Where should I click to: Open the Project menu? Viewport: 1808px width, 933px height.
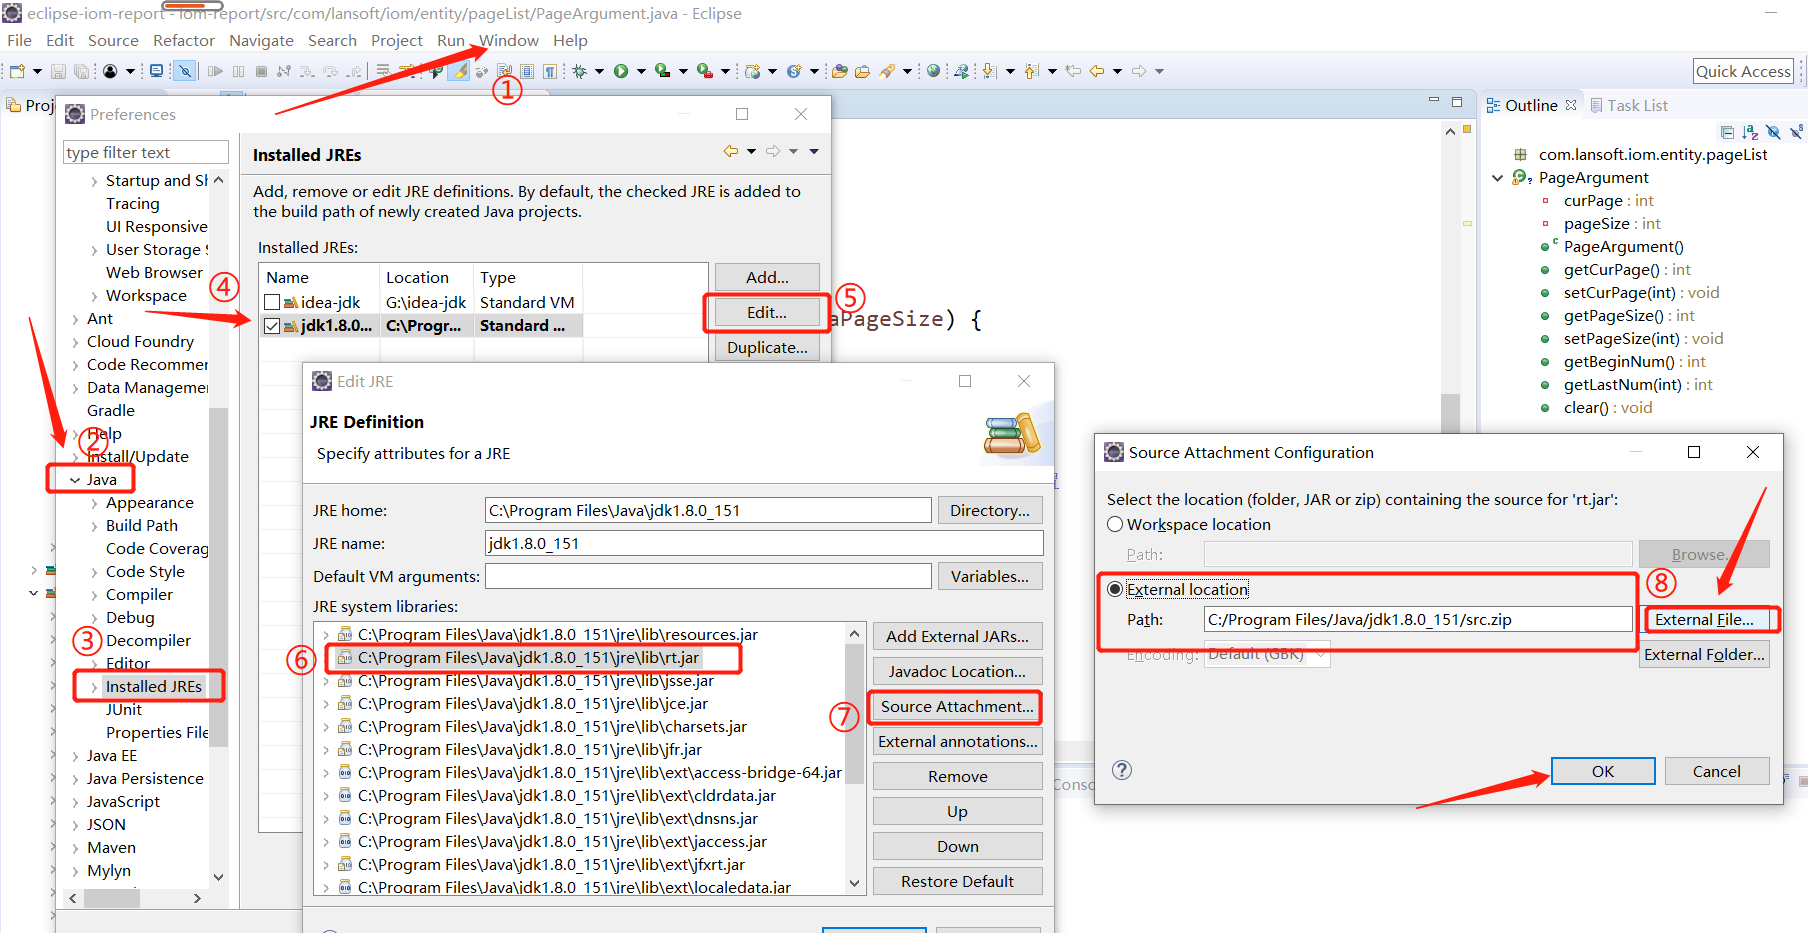tap(397, 41)
